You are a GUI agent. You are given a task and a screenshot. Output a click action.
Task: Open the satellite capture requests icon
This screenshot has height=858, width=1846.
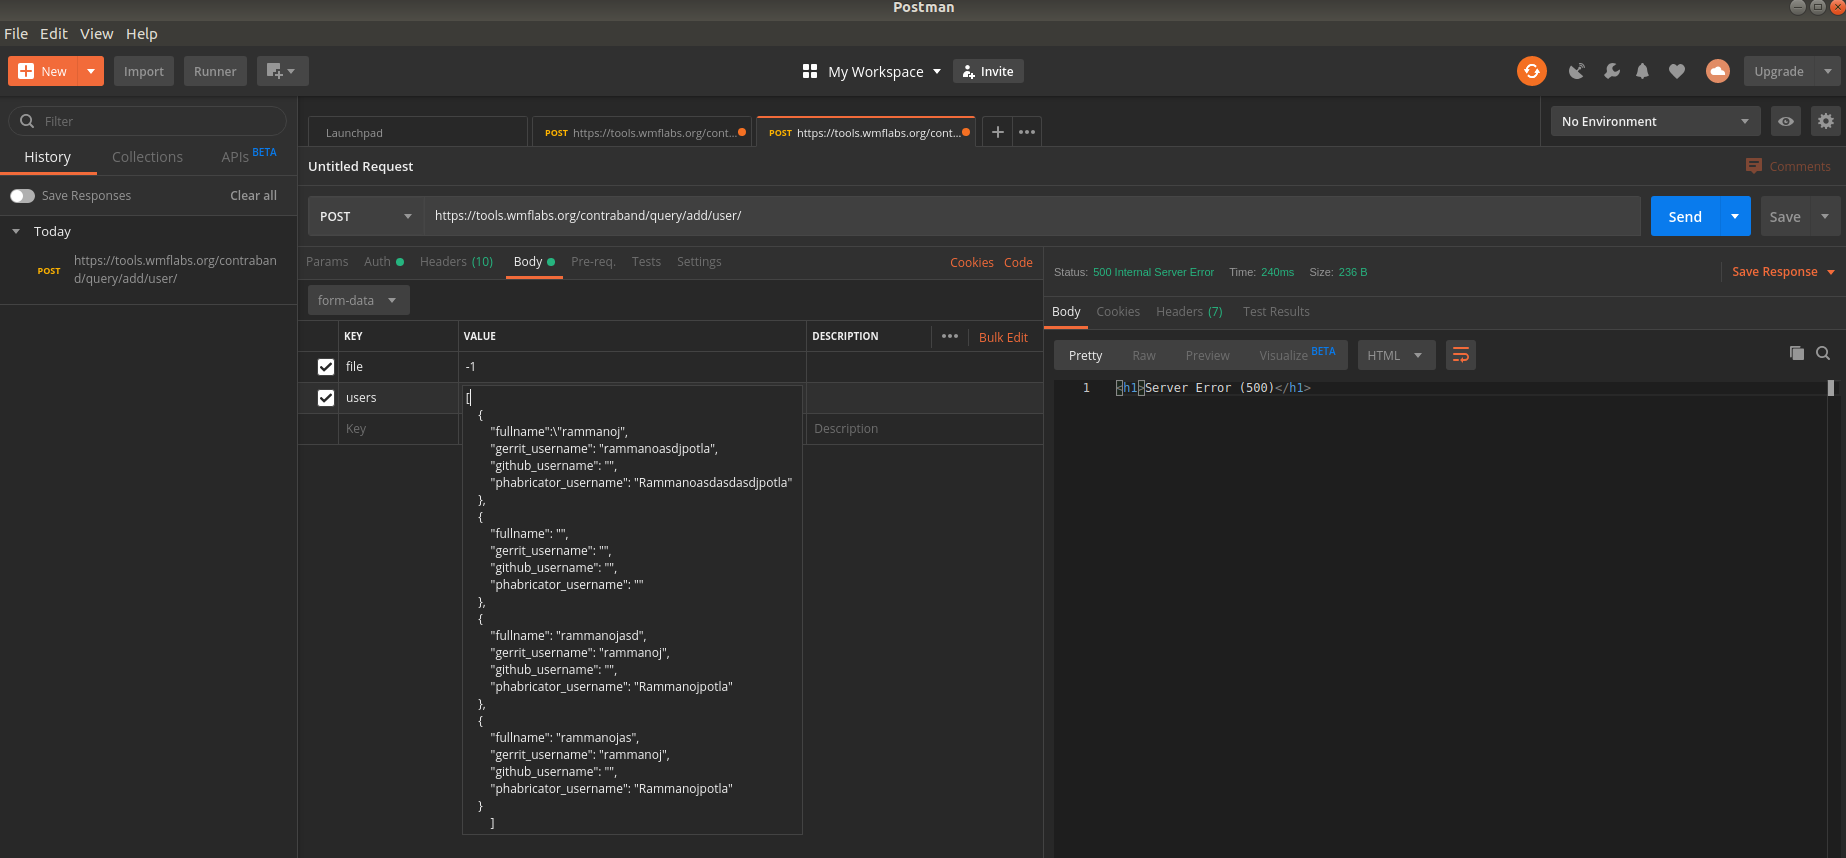pos(1577,71)
